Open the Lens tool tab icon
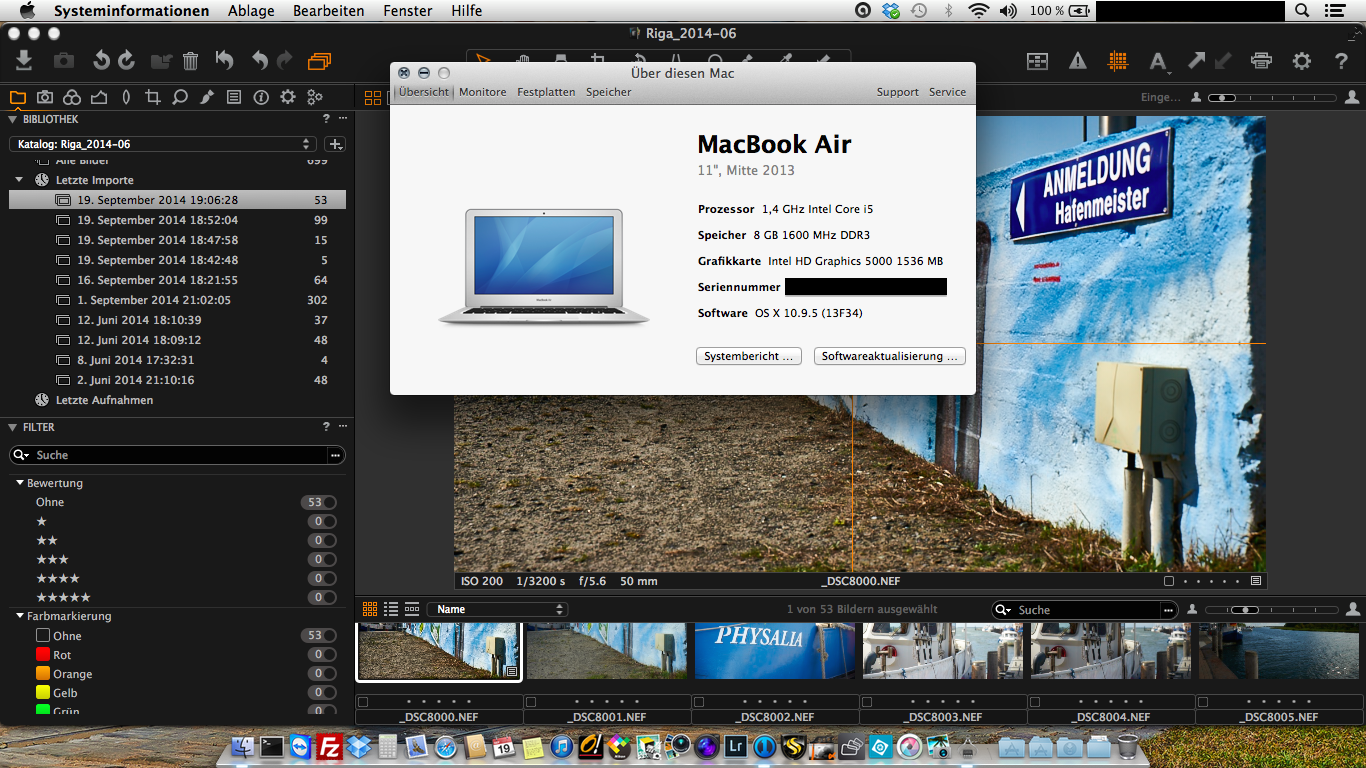The width and height of the screenshot is (1366, 768). coord(126,97)
